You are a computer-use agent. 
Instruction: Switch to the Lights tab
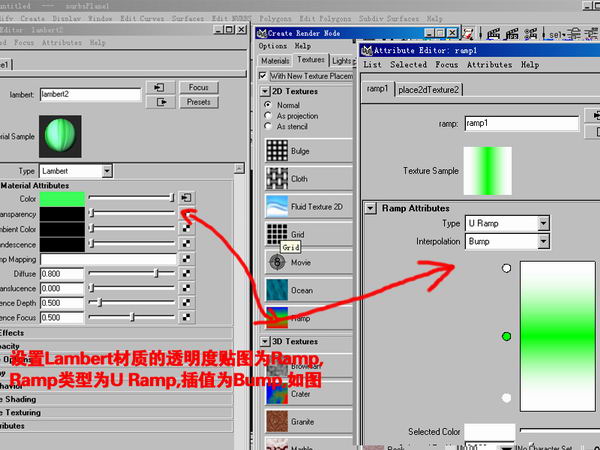pyautogui.click(x=342, y=60)
